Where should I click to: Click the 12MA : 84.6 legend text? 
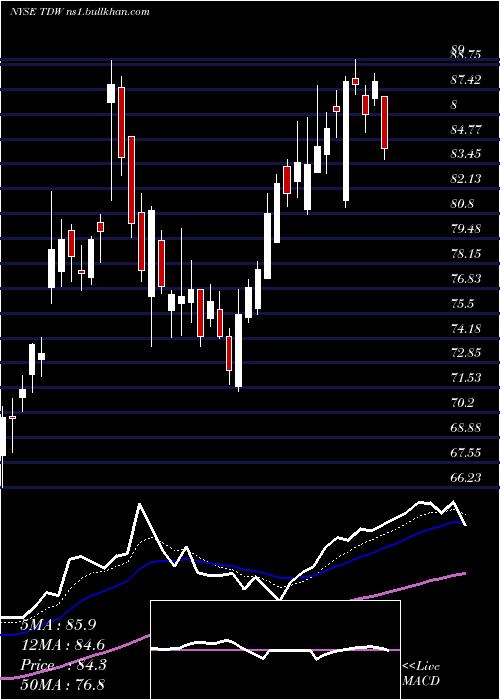click(x=63, y=645)
